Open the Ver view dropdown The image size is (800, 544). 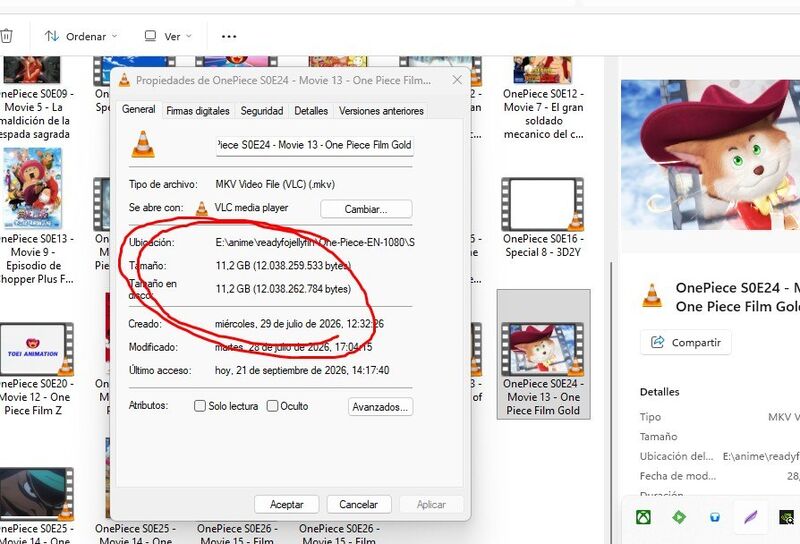click(168, 36)
